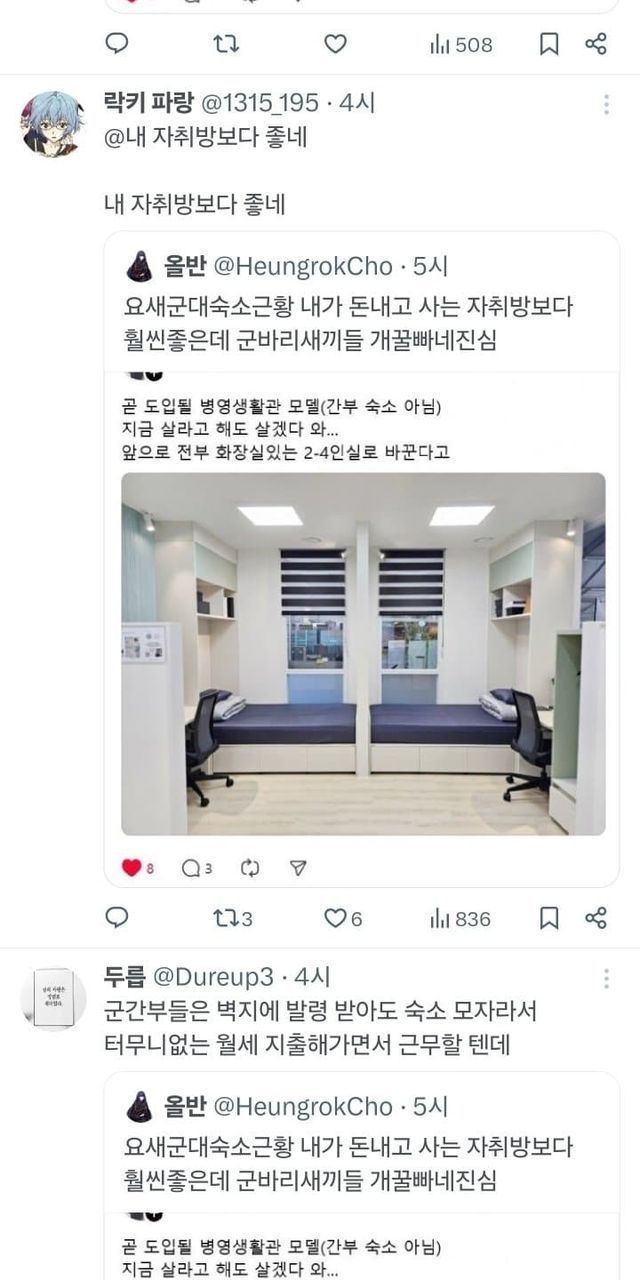The width and height of the screenshot is (640, 1280).
Task: Open view count 508 on top tweet
Action: tap(461, 44)
